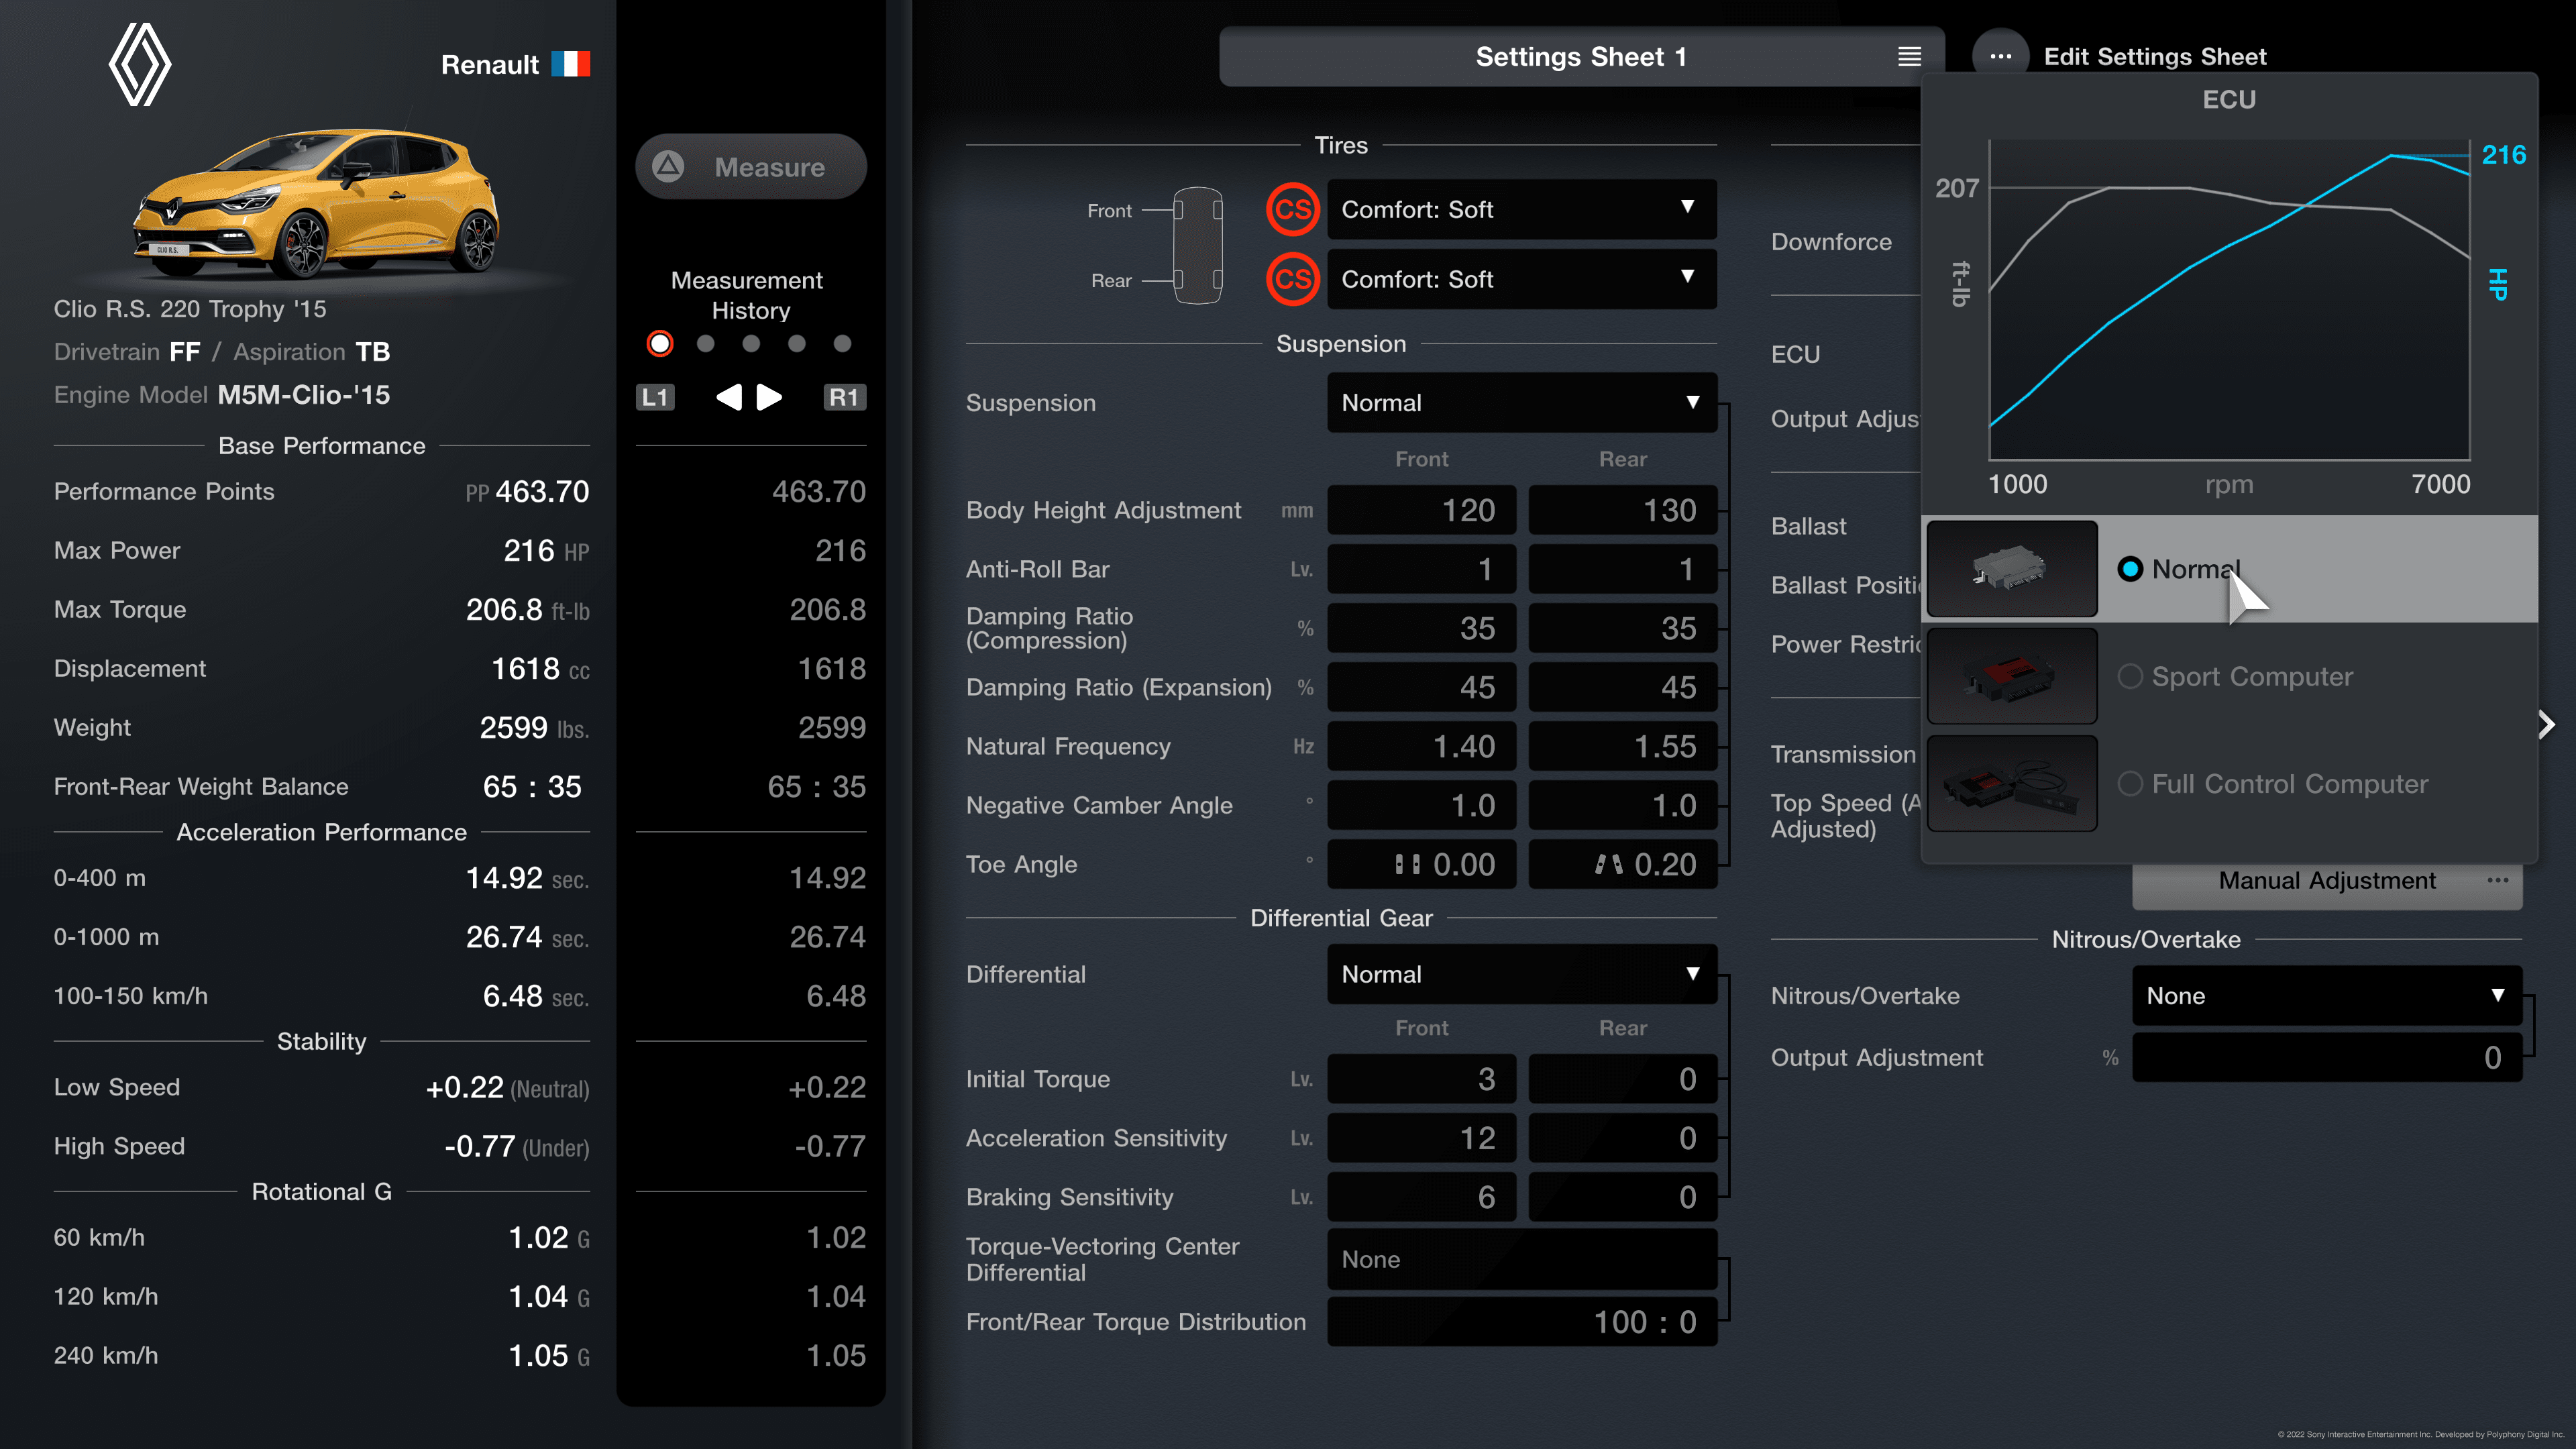
Task: Select first measurement history dot
Action: coord(660,343)
